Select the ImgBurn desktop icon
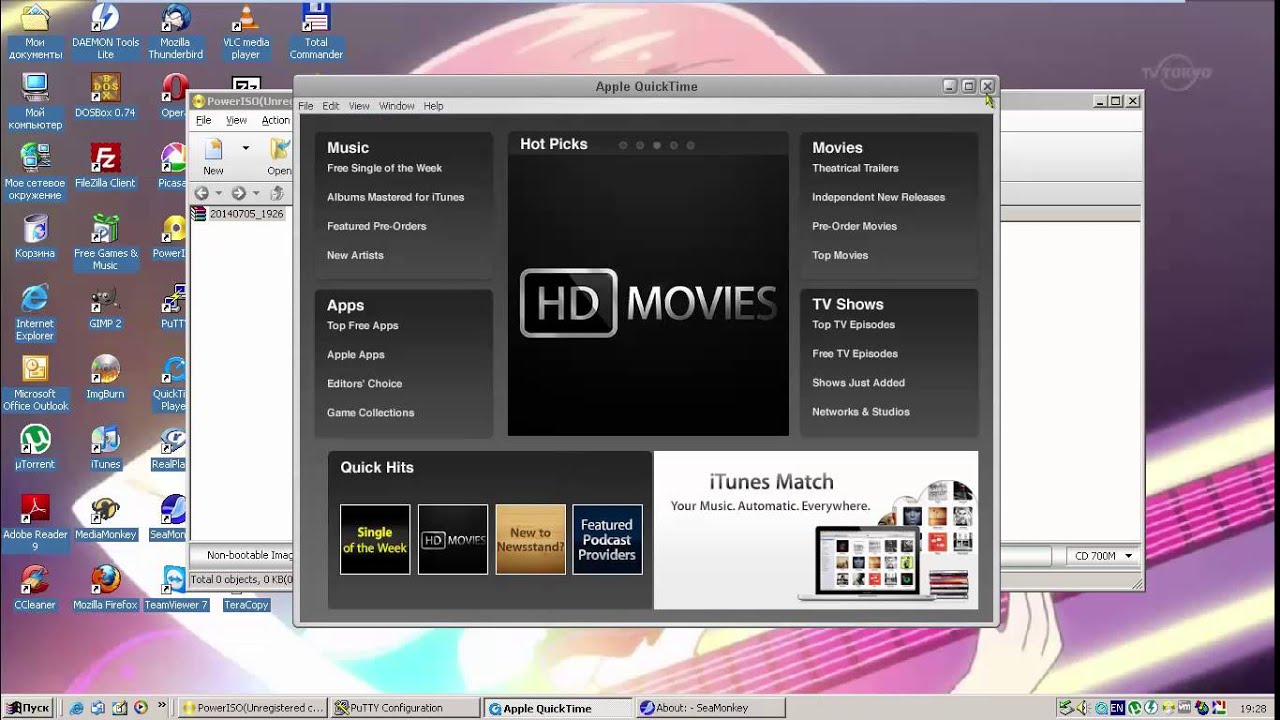Screen dimensions: 1280x720 [105, 376]
